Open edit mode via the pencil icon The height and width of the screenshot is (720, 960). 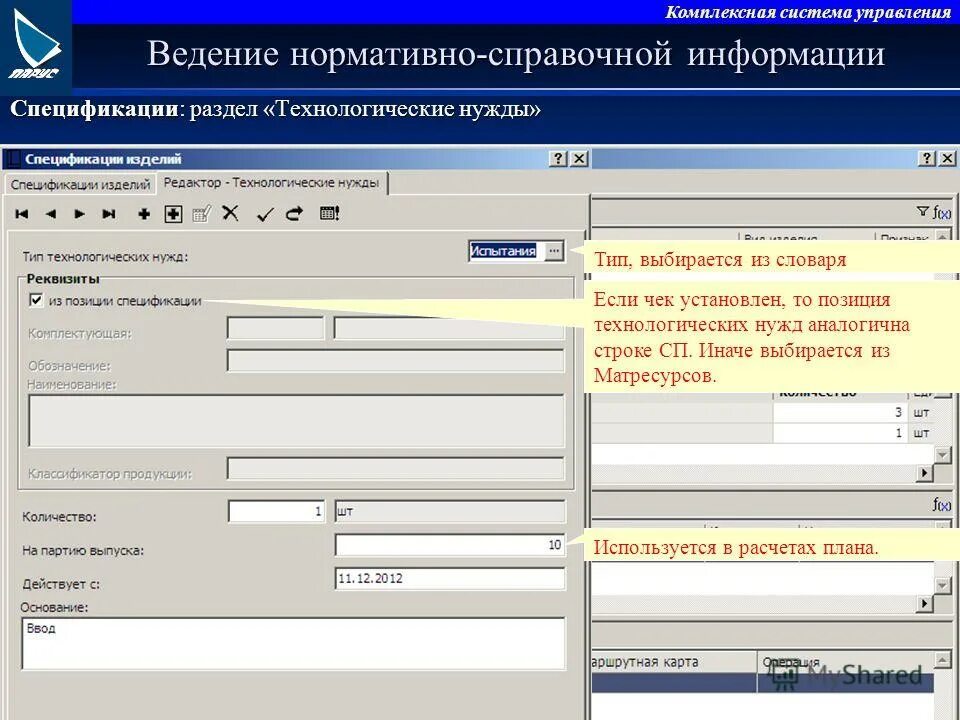(x=199, y=214)
